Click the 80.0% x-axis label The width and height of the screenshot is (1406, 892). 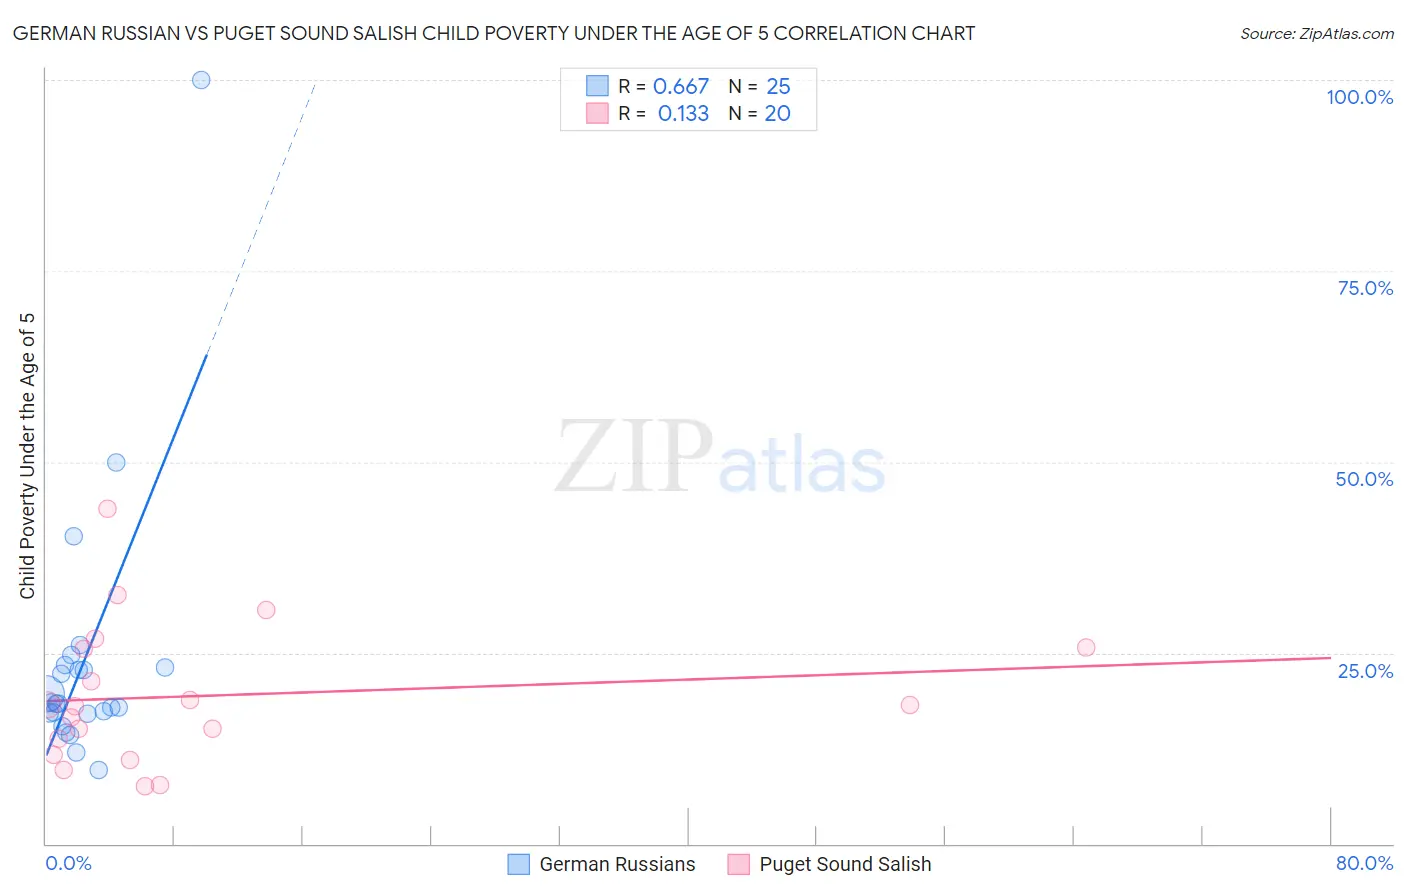[x=1364, y=863]
